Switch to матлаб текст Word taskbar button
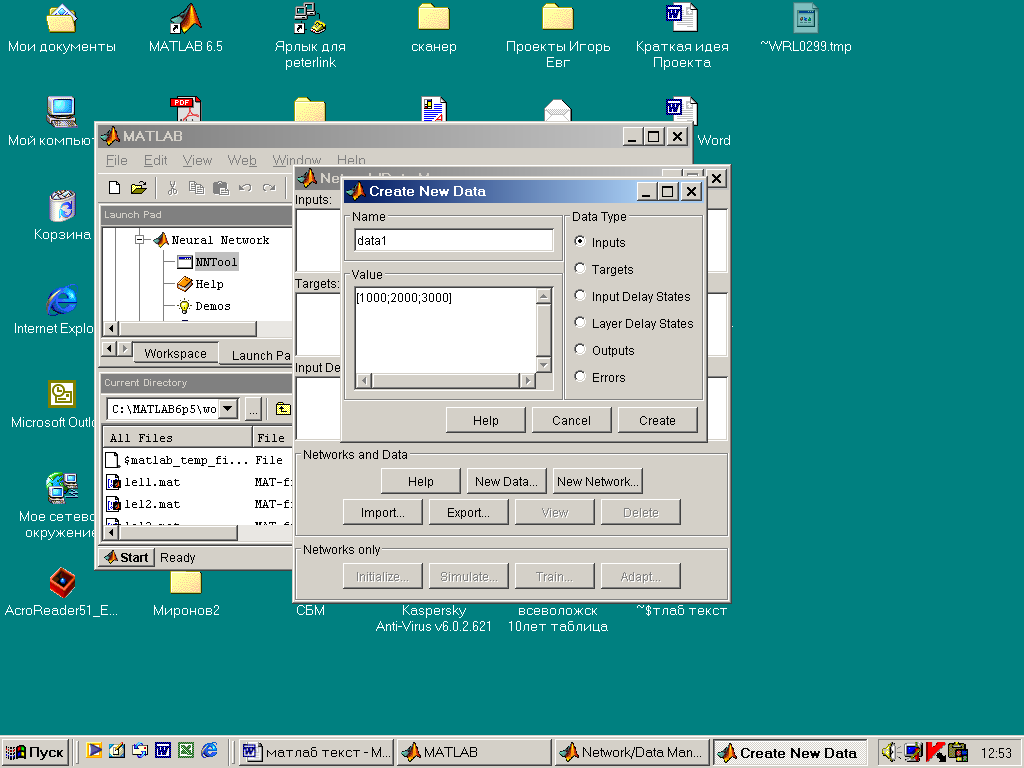 [x=316, y=752]
